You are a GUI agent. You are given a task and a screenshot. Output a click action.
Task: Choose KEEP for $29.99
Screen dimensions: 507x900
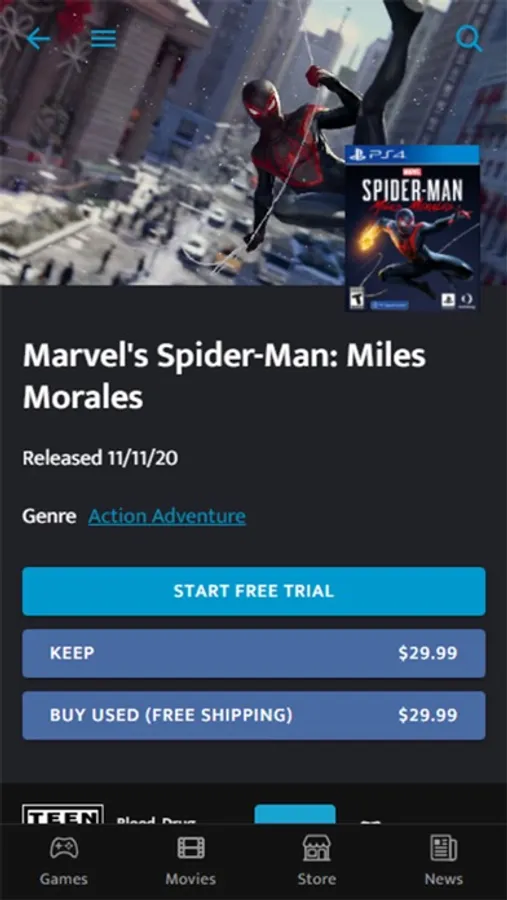254,653
